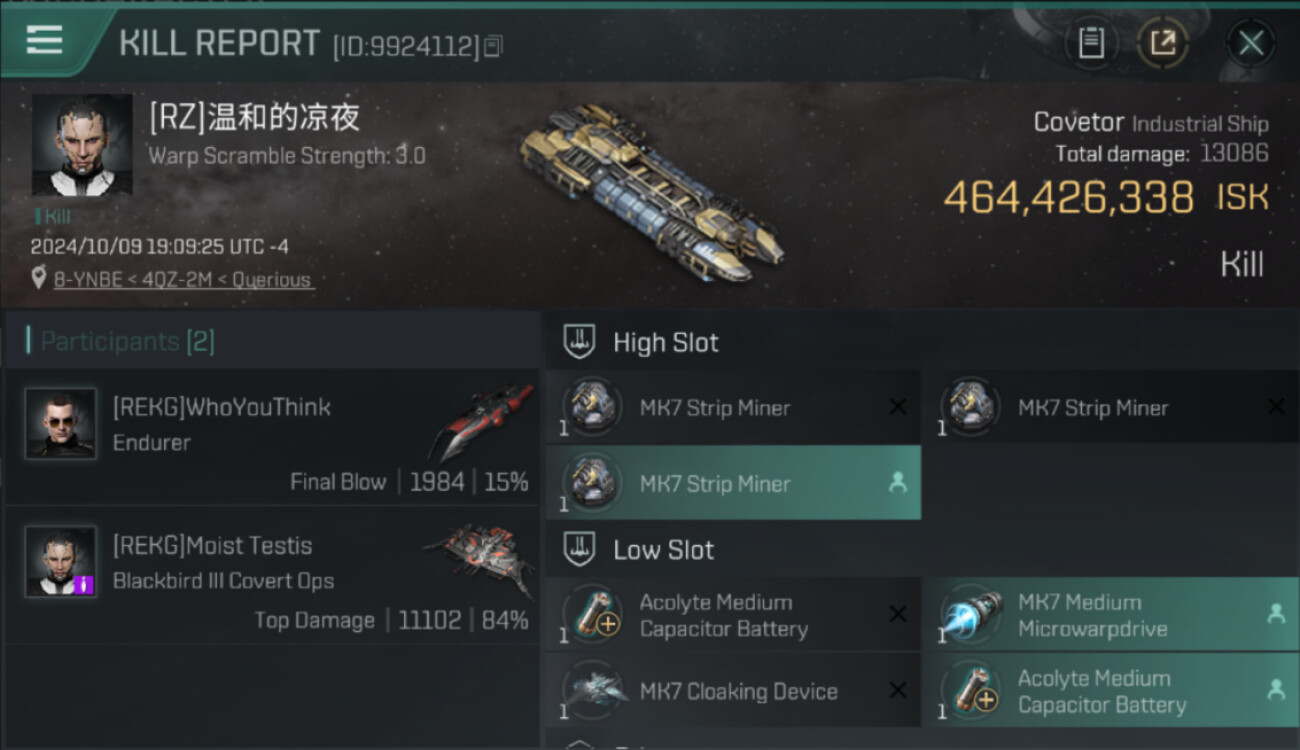Image resolution: width=1300 pixels, height=750 pixels.
Task: Select the MK7 Medium Microwarpdrive module
Action: click(1110, 615)
